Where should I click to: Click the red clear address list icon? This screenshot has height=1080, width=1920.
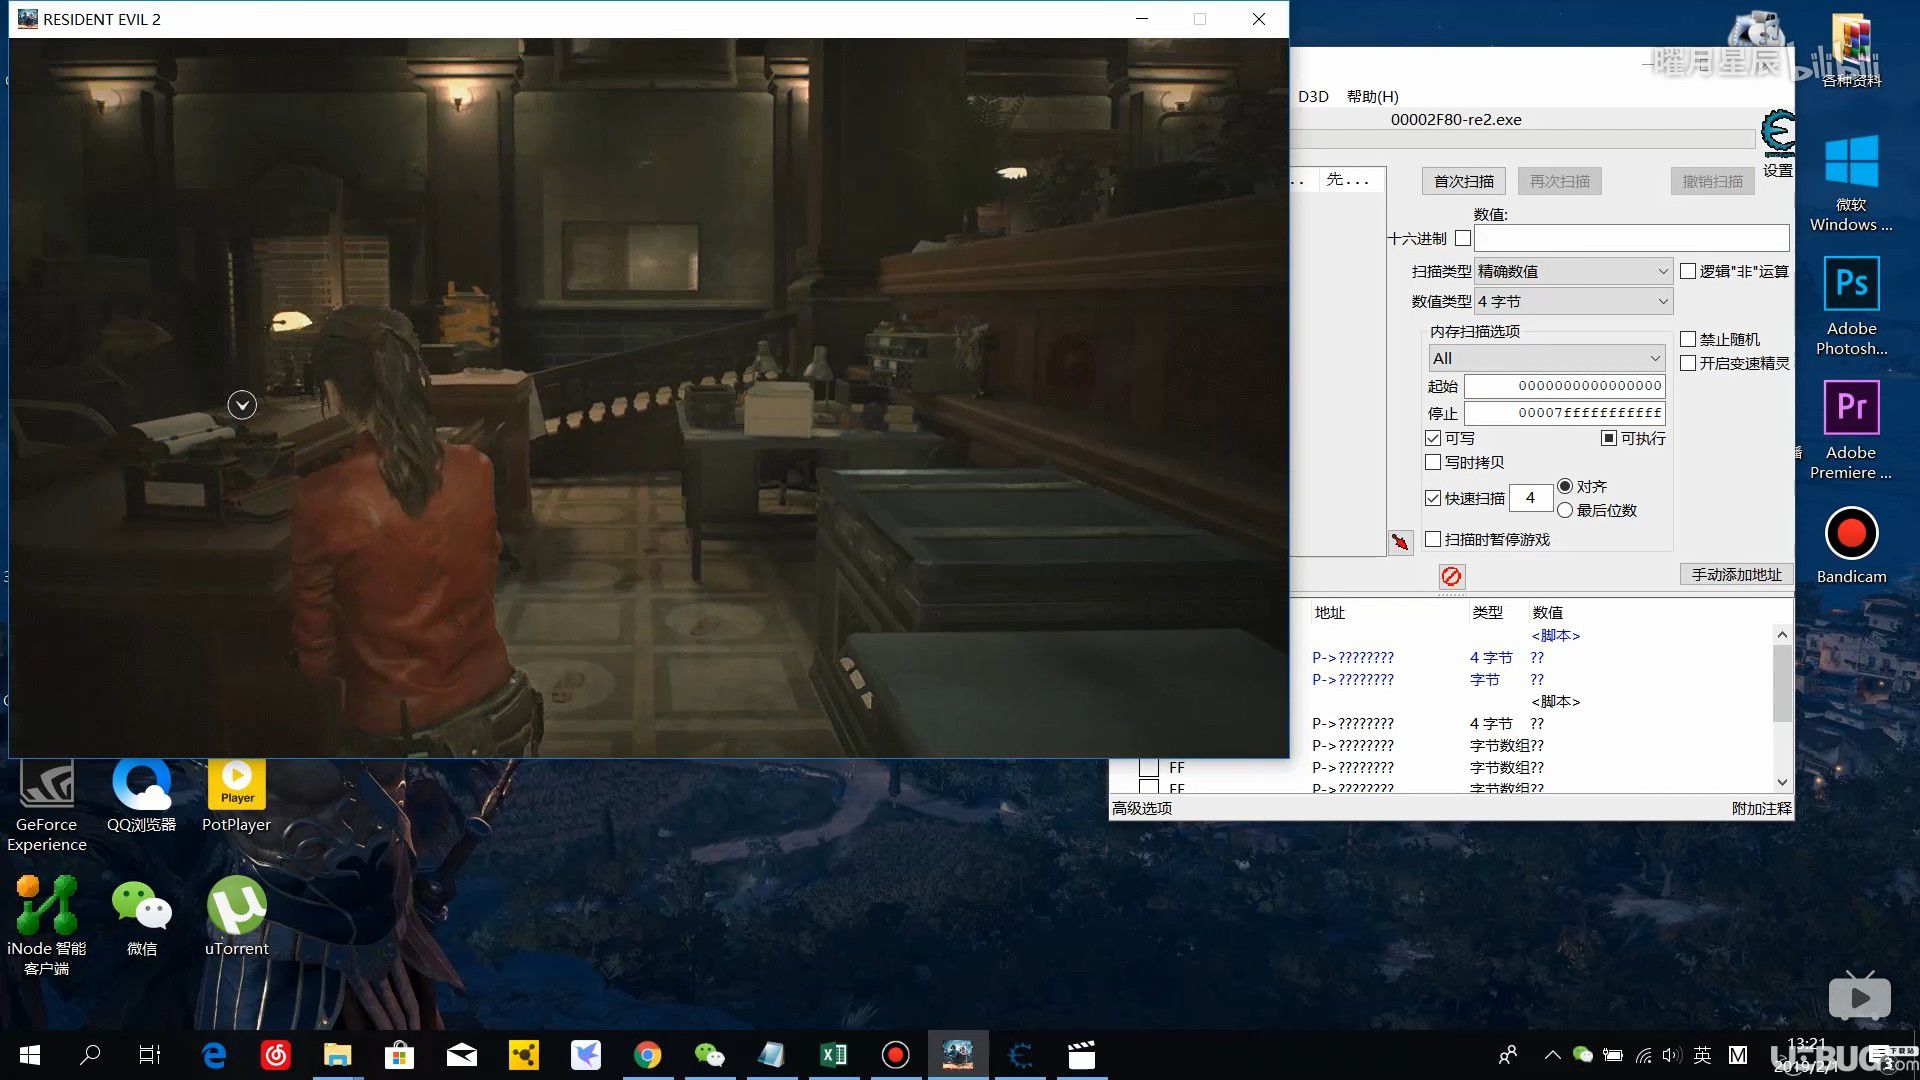[1452, 576]
